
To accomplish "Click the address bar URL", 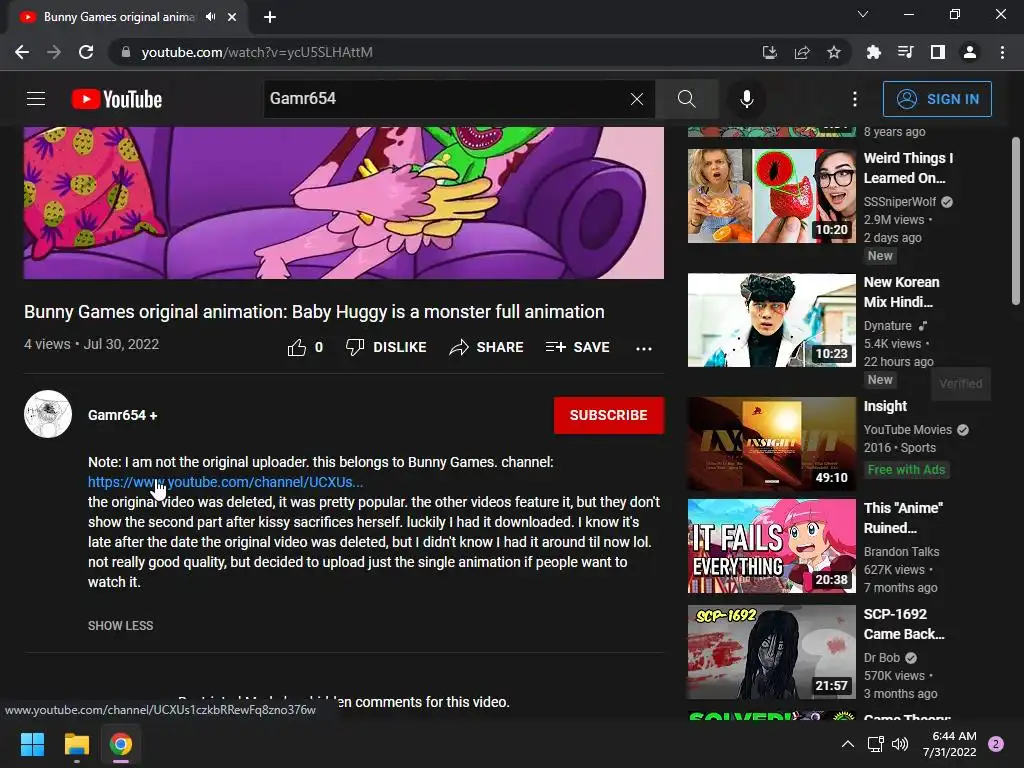I will [x=257, y=52].
